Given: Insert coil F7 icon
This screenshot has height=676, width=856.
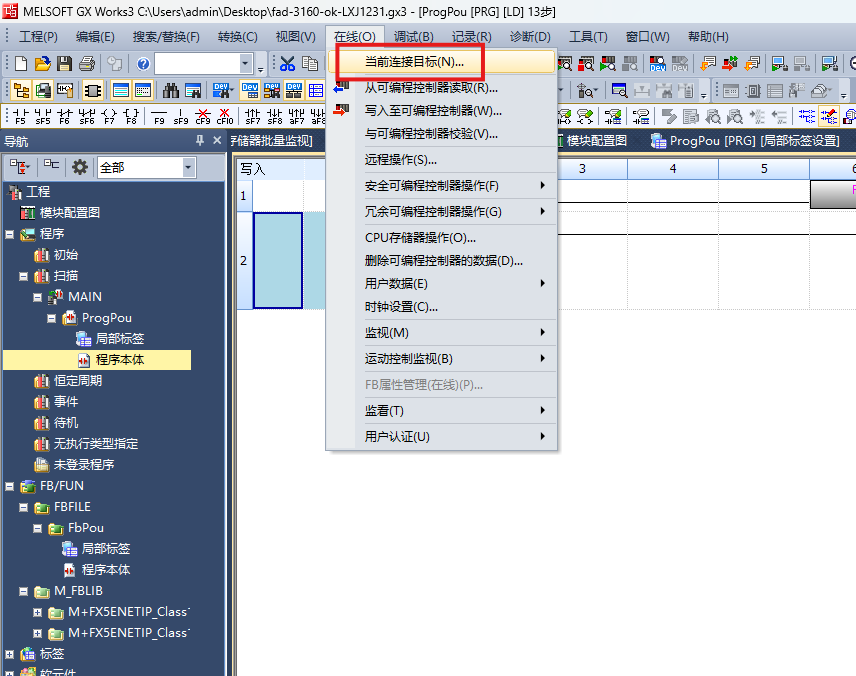Looking at the screenshot, I should point(109,116).
